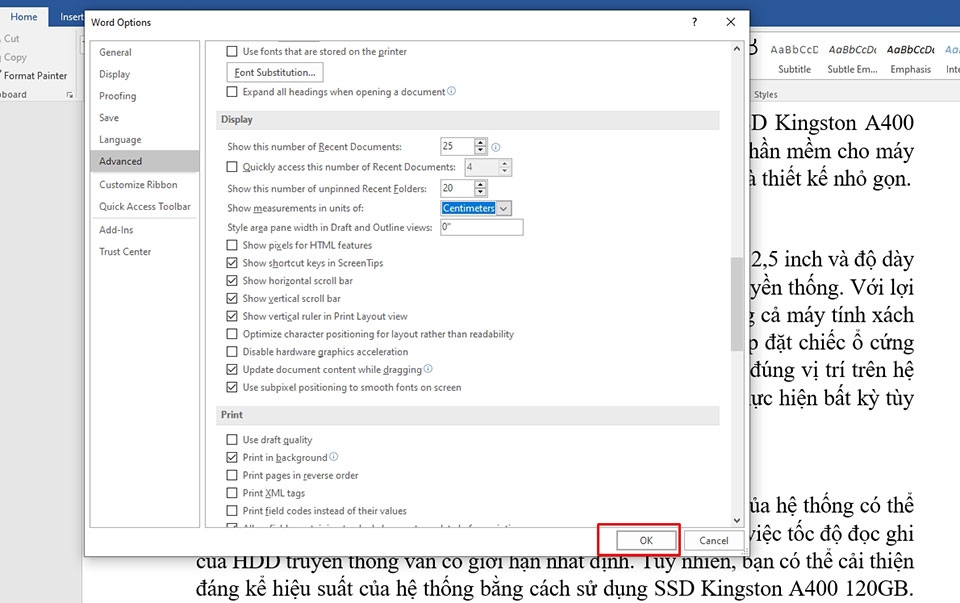Uncheck Show horizontal scroll bar
The image size is (960, 603).
point(232,280)
